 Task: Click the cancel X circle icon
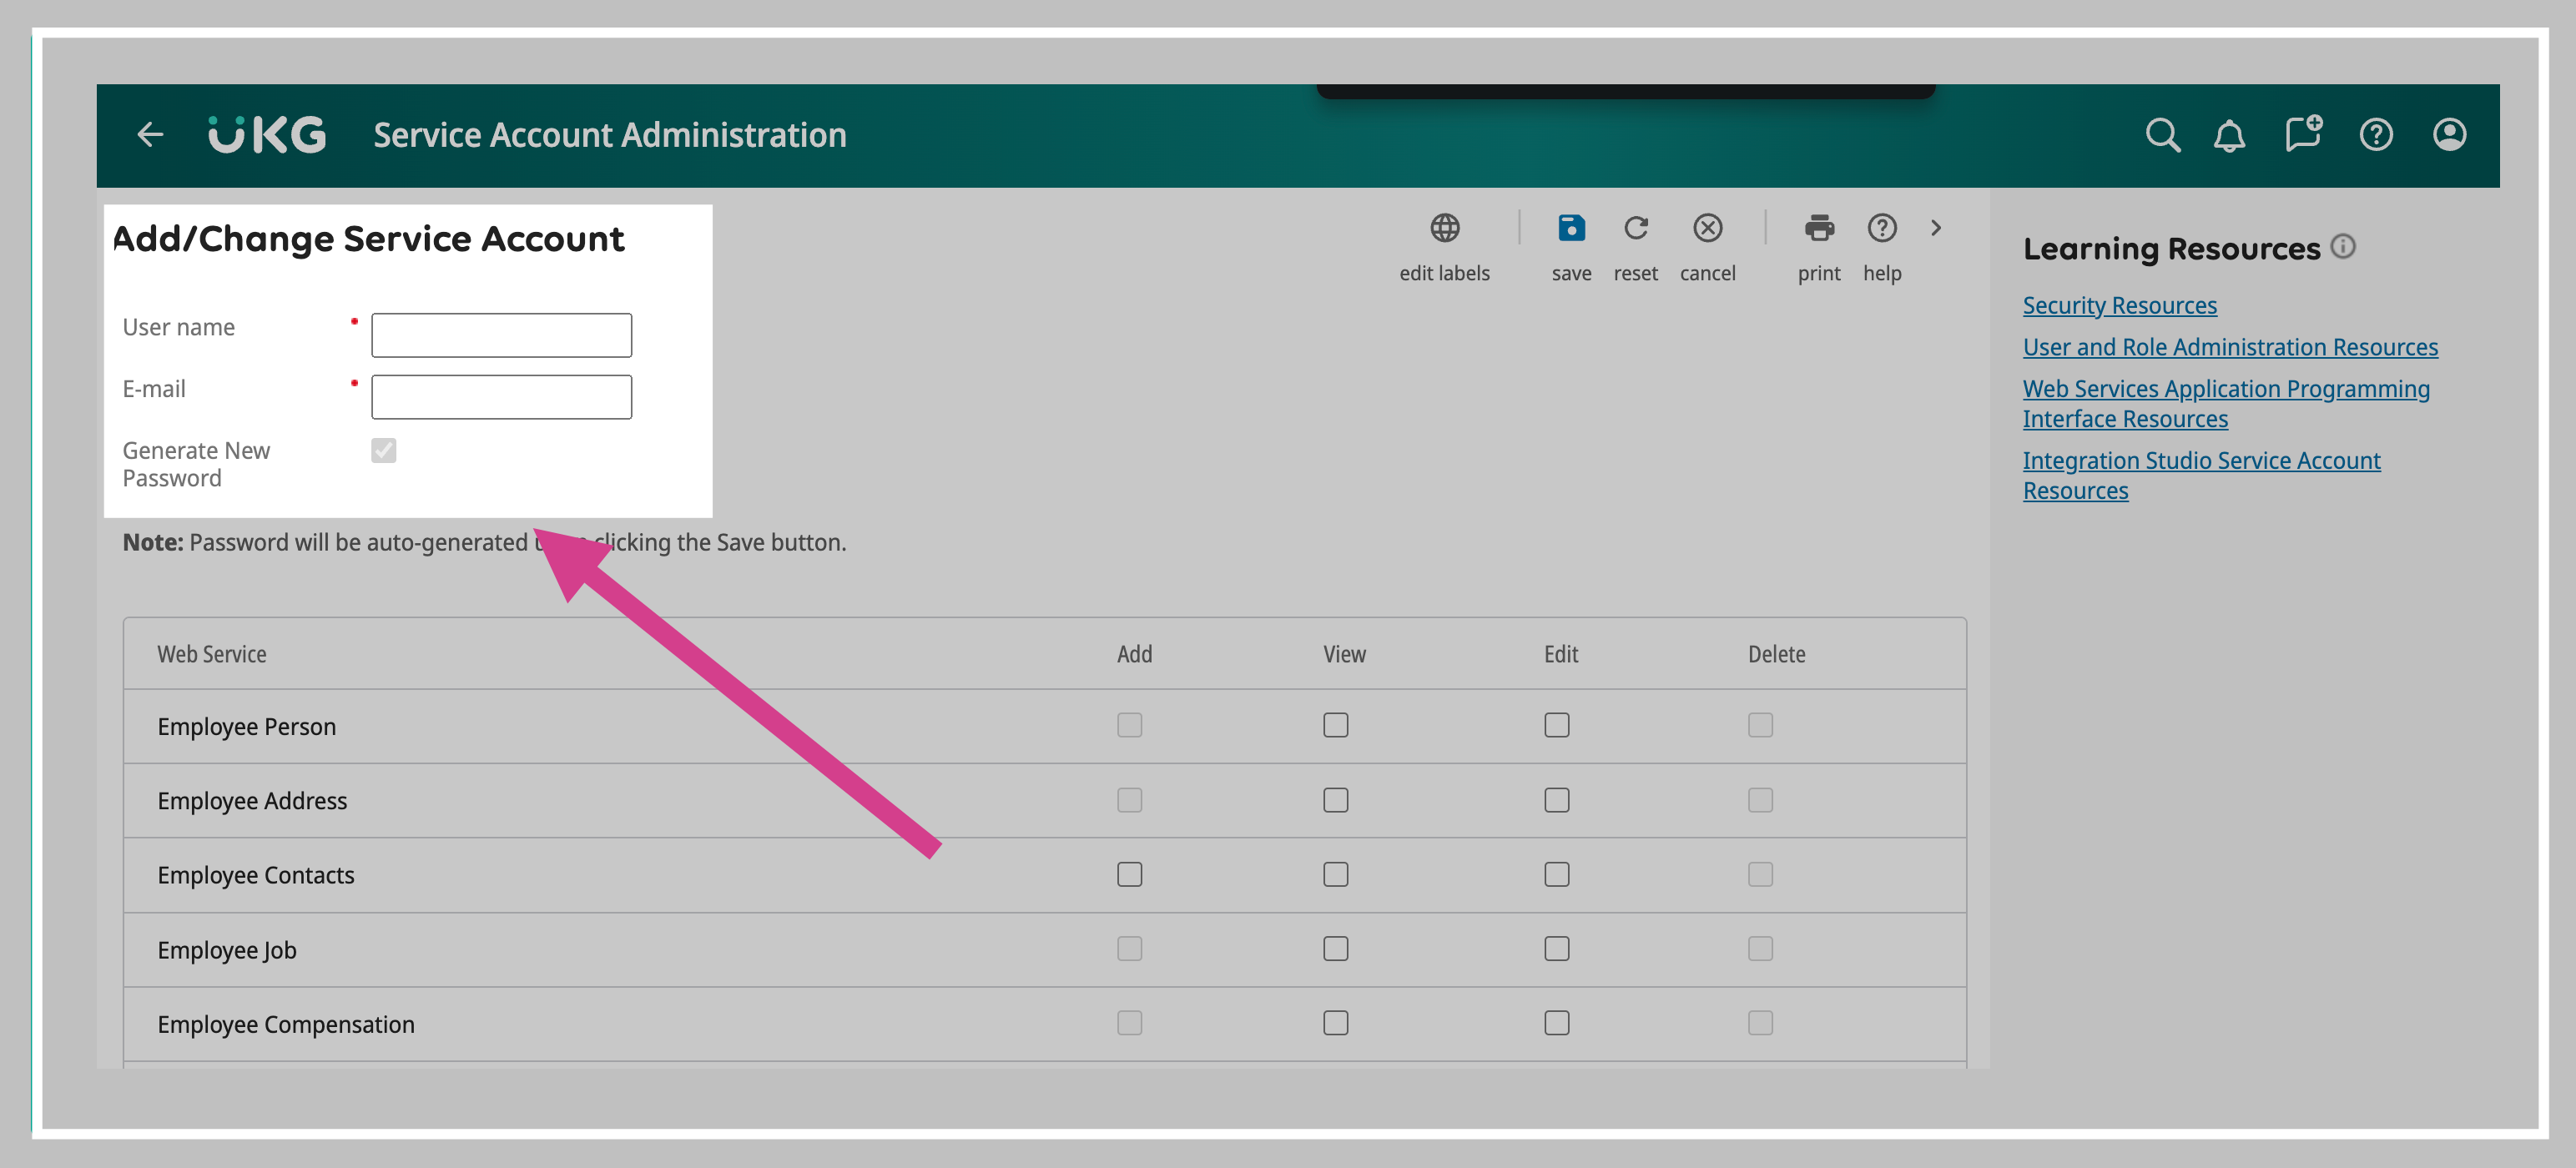click(1707, 228)
